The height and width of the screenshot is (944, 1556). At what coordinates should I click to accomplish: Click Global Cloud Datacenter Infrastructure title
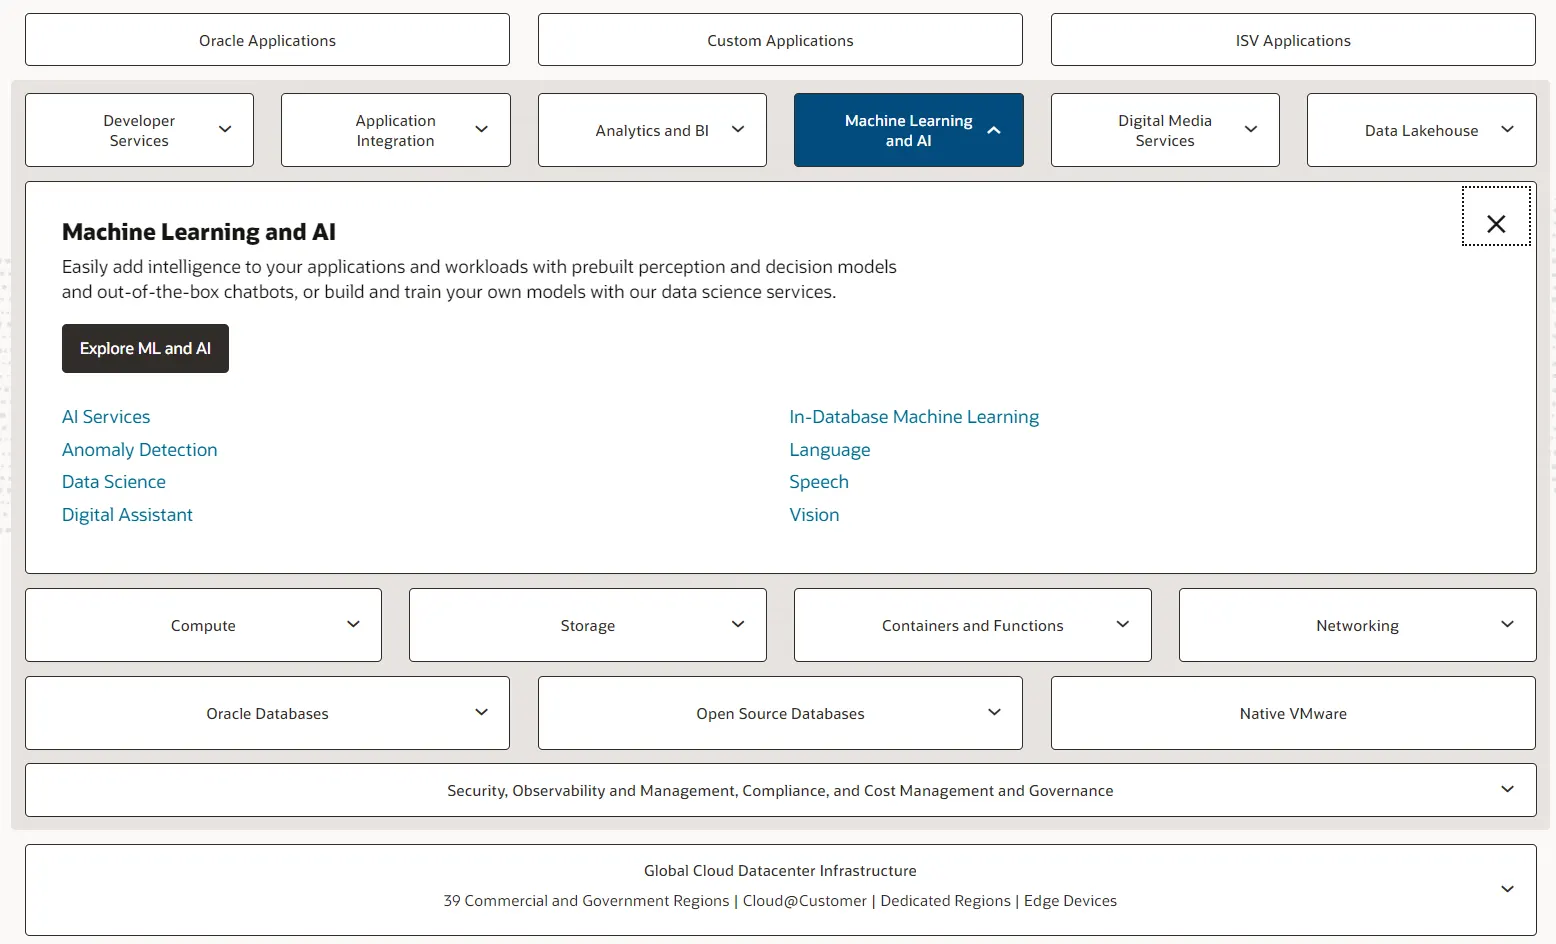coord(780,870)
